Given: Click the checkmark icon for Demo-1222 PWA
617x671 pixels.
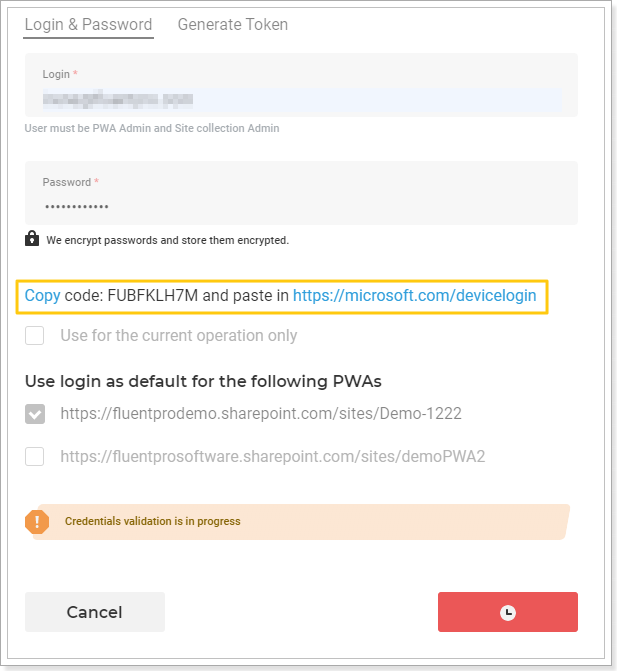Looking at the screenshot, I should coord(35,414).
